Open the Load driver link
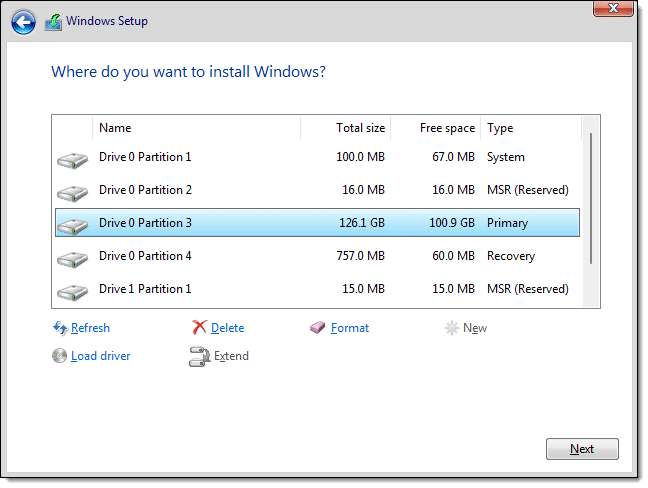The image size is (648, 488). [100, 356]
